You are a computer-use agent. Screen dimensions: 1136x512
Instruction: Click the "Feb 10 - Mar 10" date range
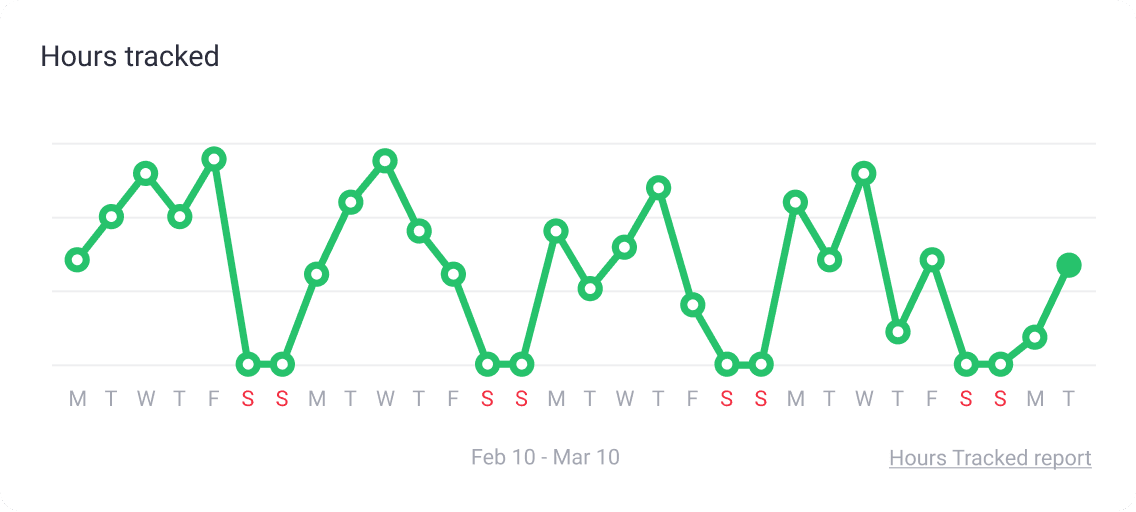pos(545,457)
